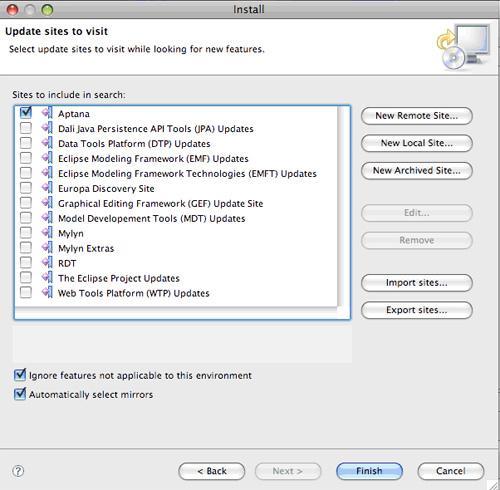Viewport: 500px width, 490px height.
Task: Enable the Europa Discovery Site checkbox
Action: click(x=26, y=188)
